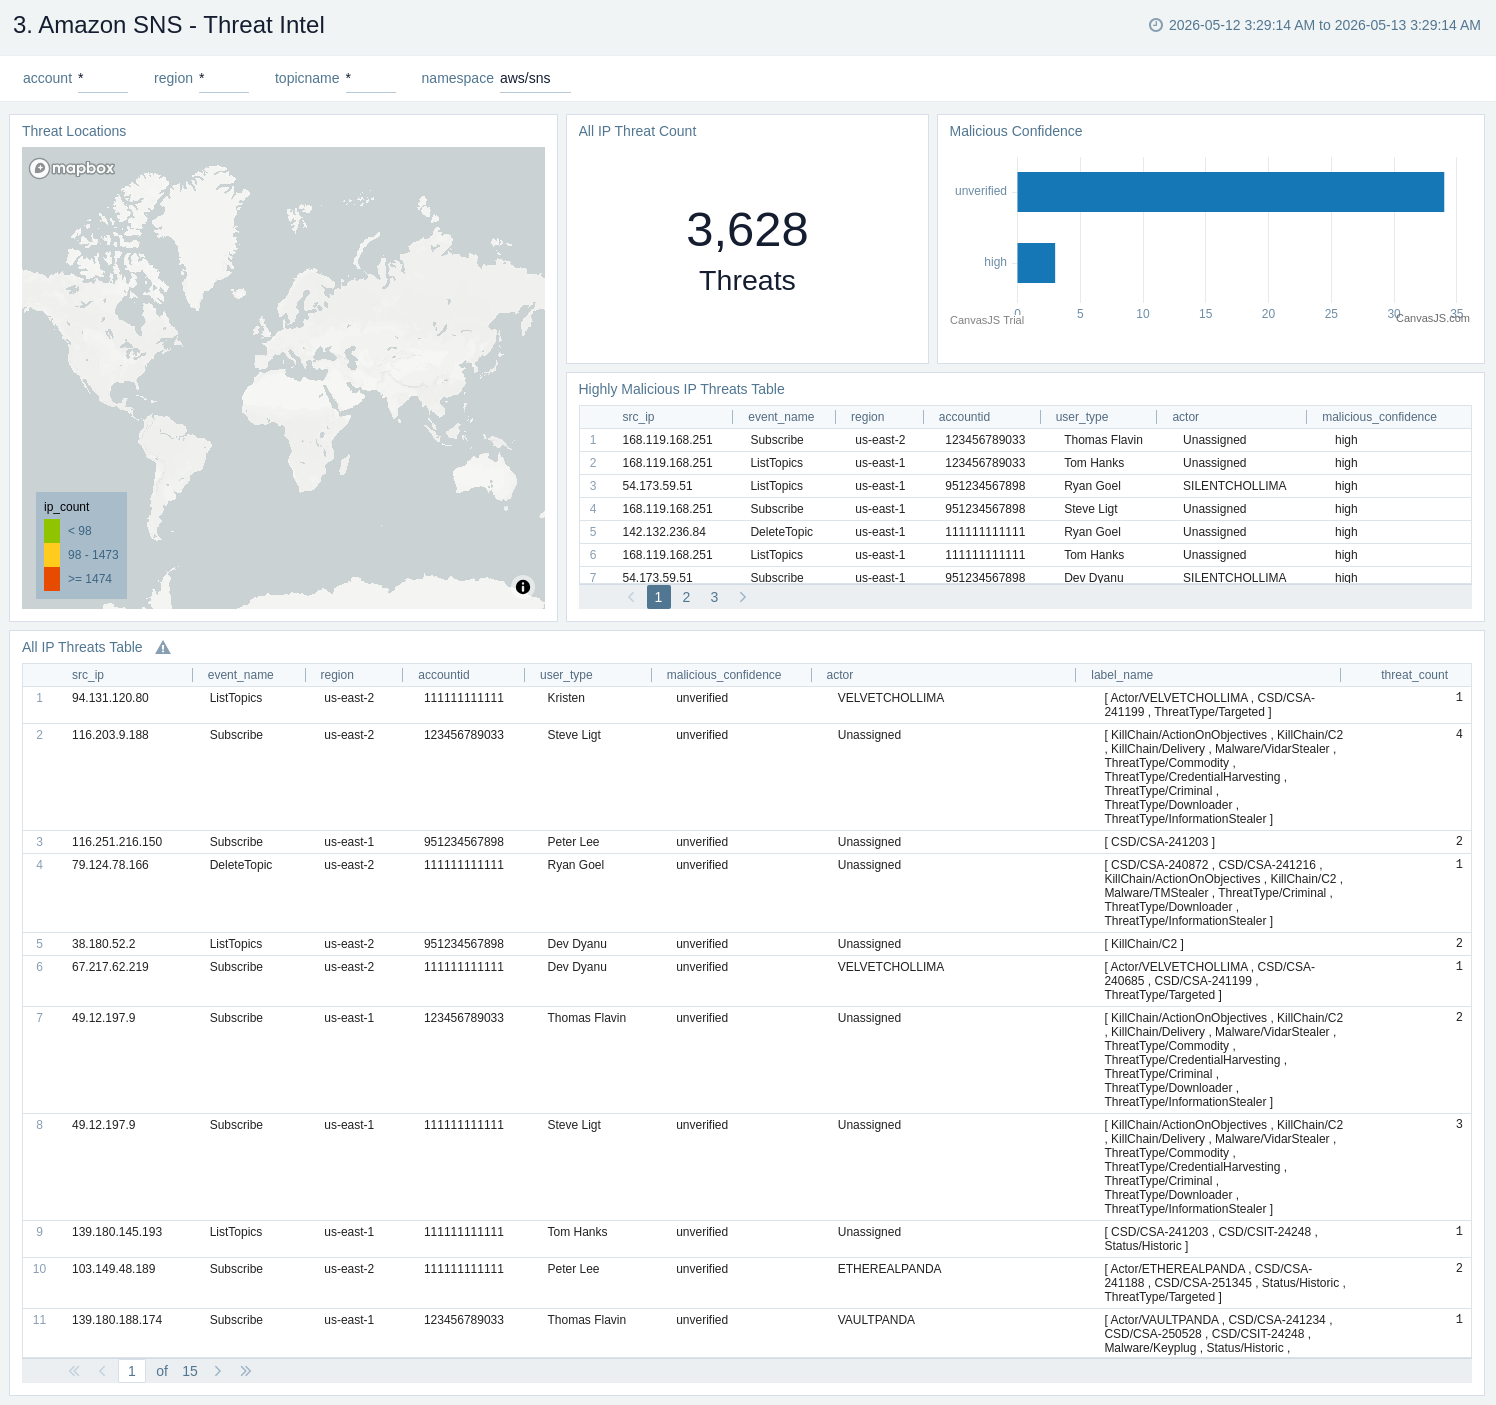Click SILENTCHOLLIMA actor in row 3
This screenshot has height=1405, width=1496.
click(1234, 486)
